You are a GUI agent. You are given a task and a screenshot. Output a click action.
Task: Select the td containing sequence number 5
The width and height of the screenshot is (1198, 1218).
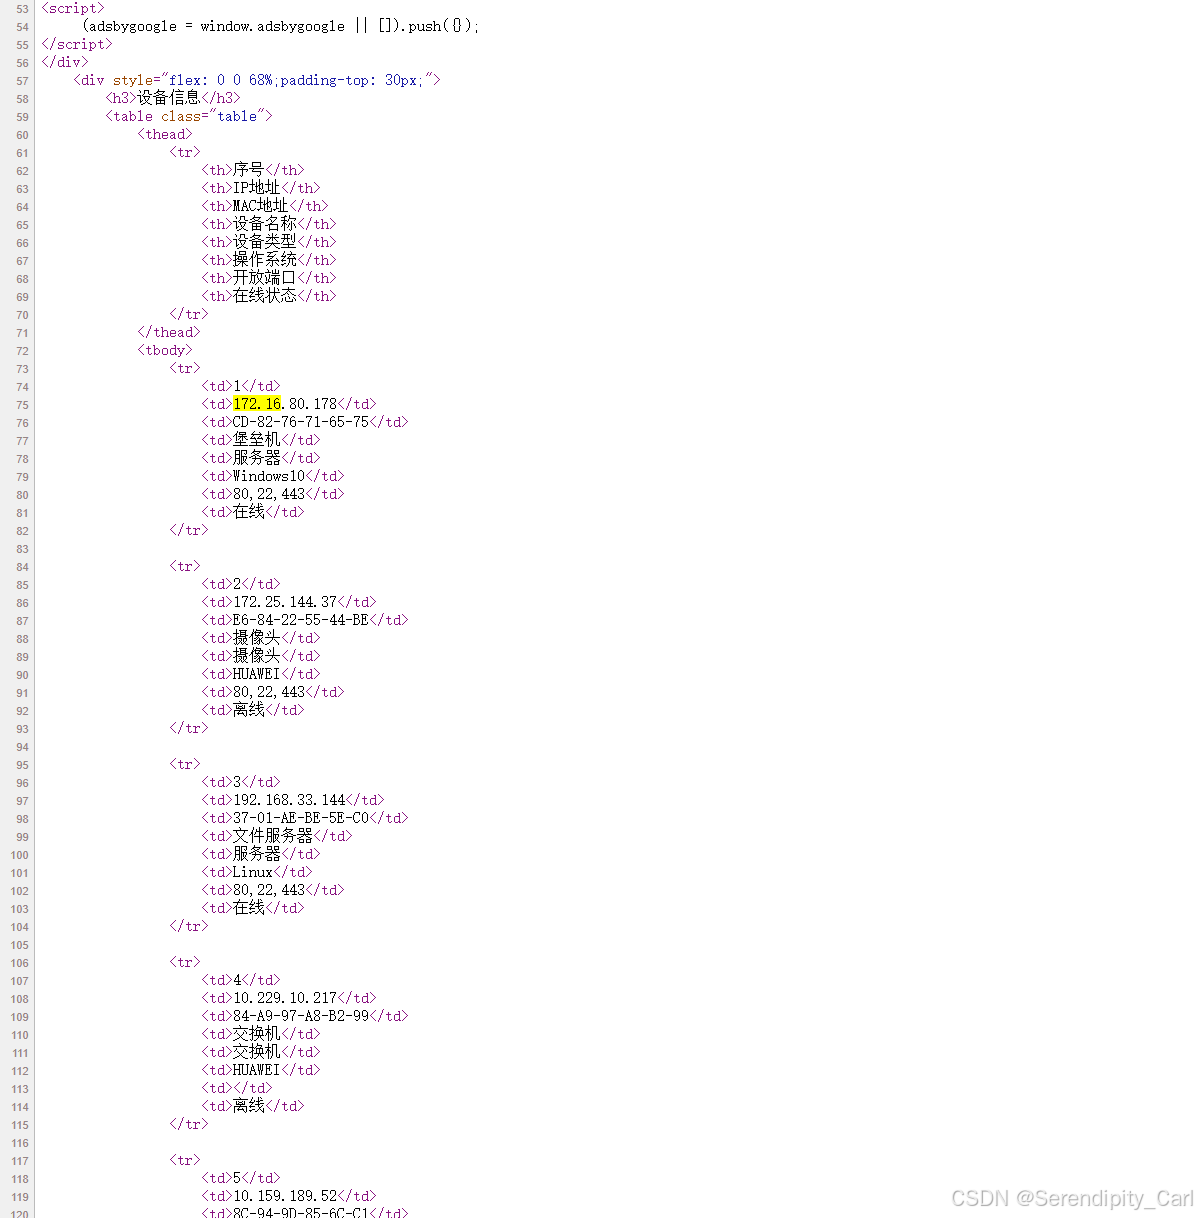pos(241,1178)
